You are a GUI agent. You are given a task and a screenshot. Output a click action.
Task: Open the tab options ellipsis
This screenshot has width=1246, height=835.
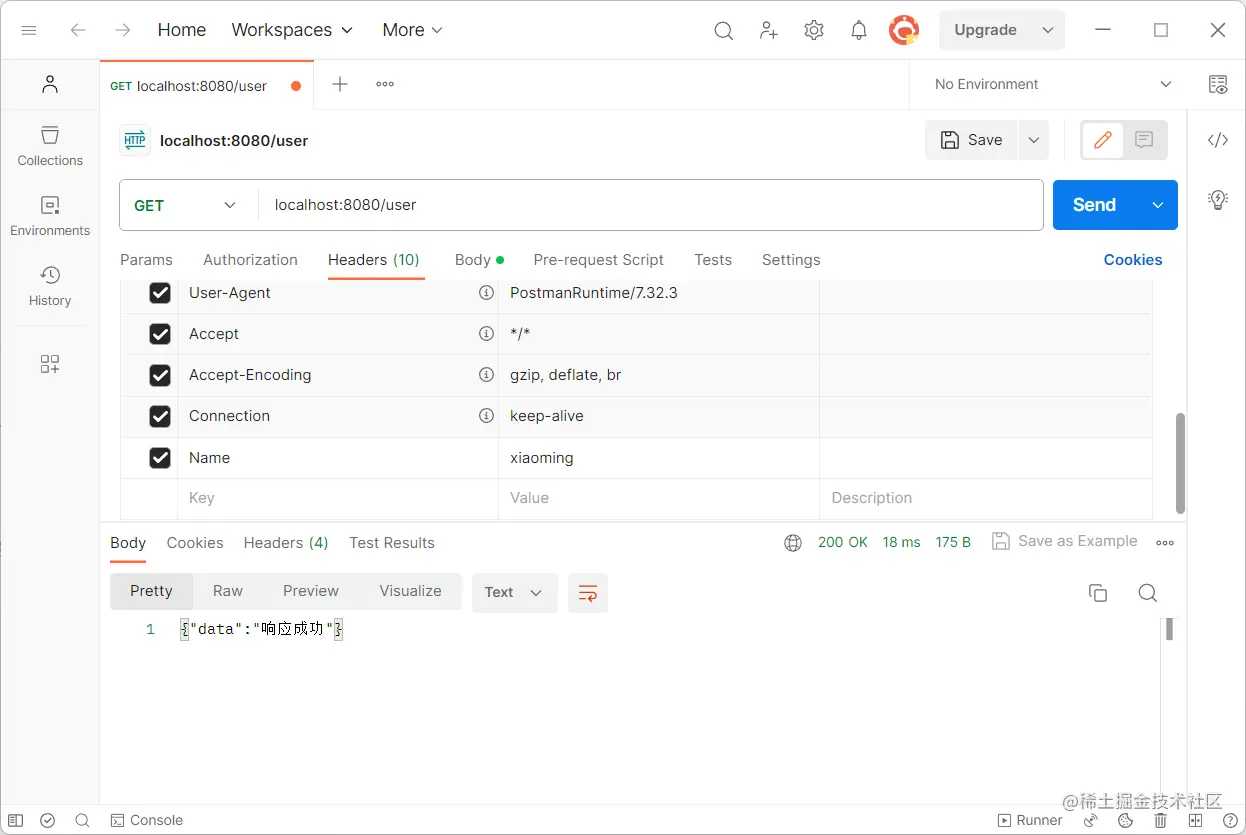pyautogui.click(x=385, y=84)
